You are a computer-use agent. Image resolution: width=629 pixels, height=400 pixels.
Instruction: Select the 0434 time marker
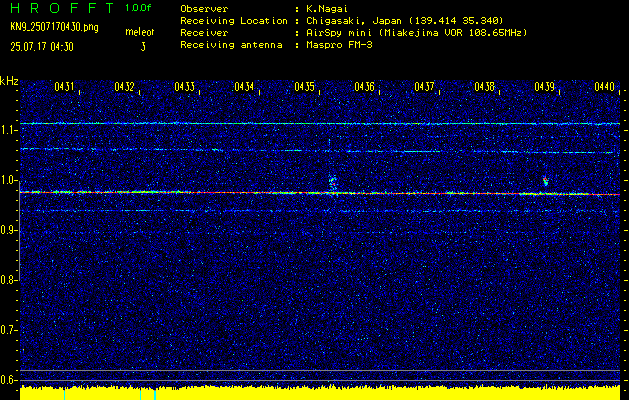[x=244, y=86]
